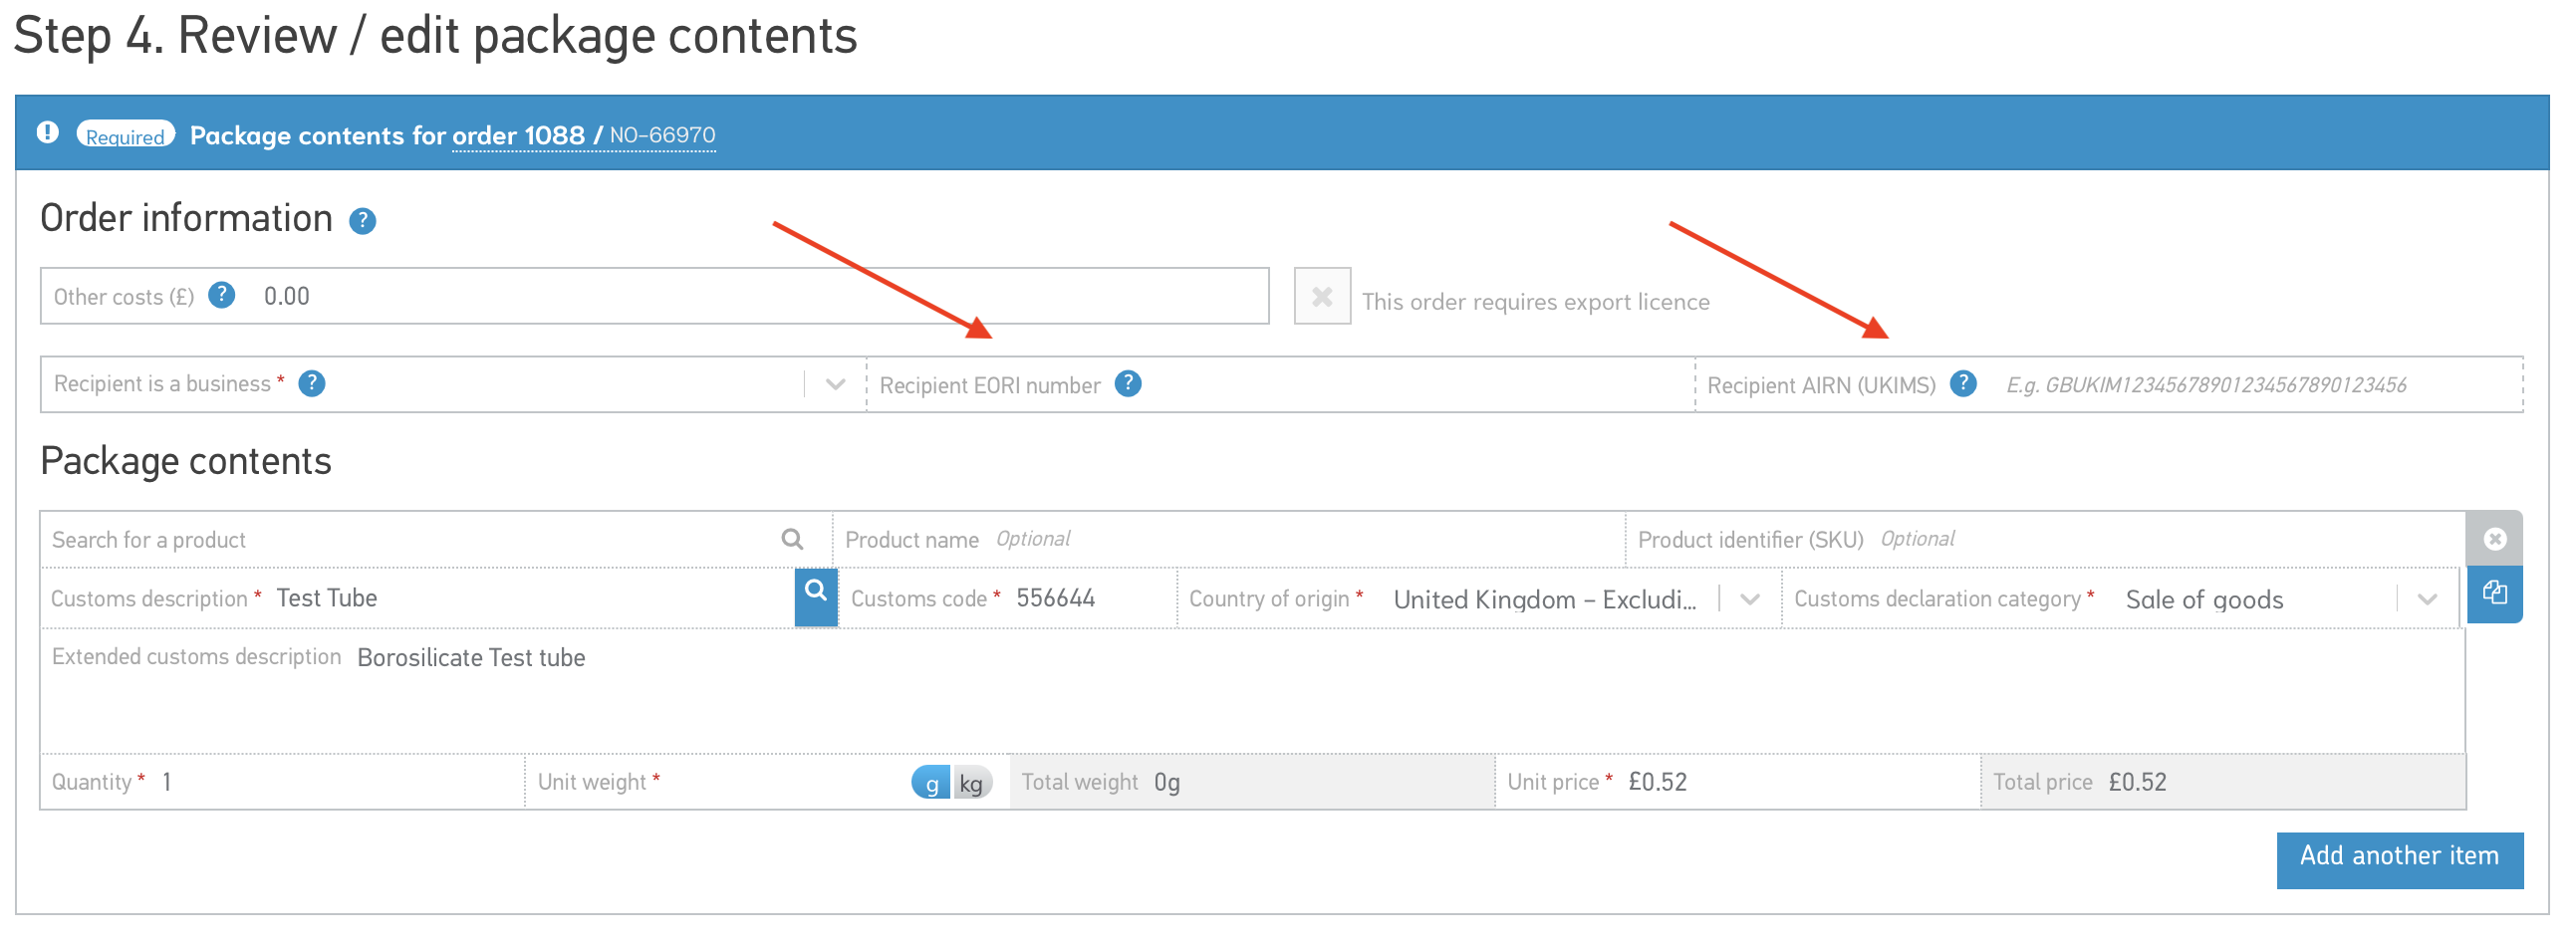Remove the package item with X icon
This screenshot has width=2576, height=950.
click(x=2494, y=540)
